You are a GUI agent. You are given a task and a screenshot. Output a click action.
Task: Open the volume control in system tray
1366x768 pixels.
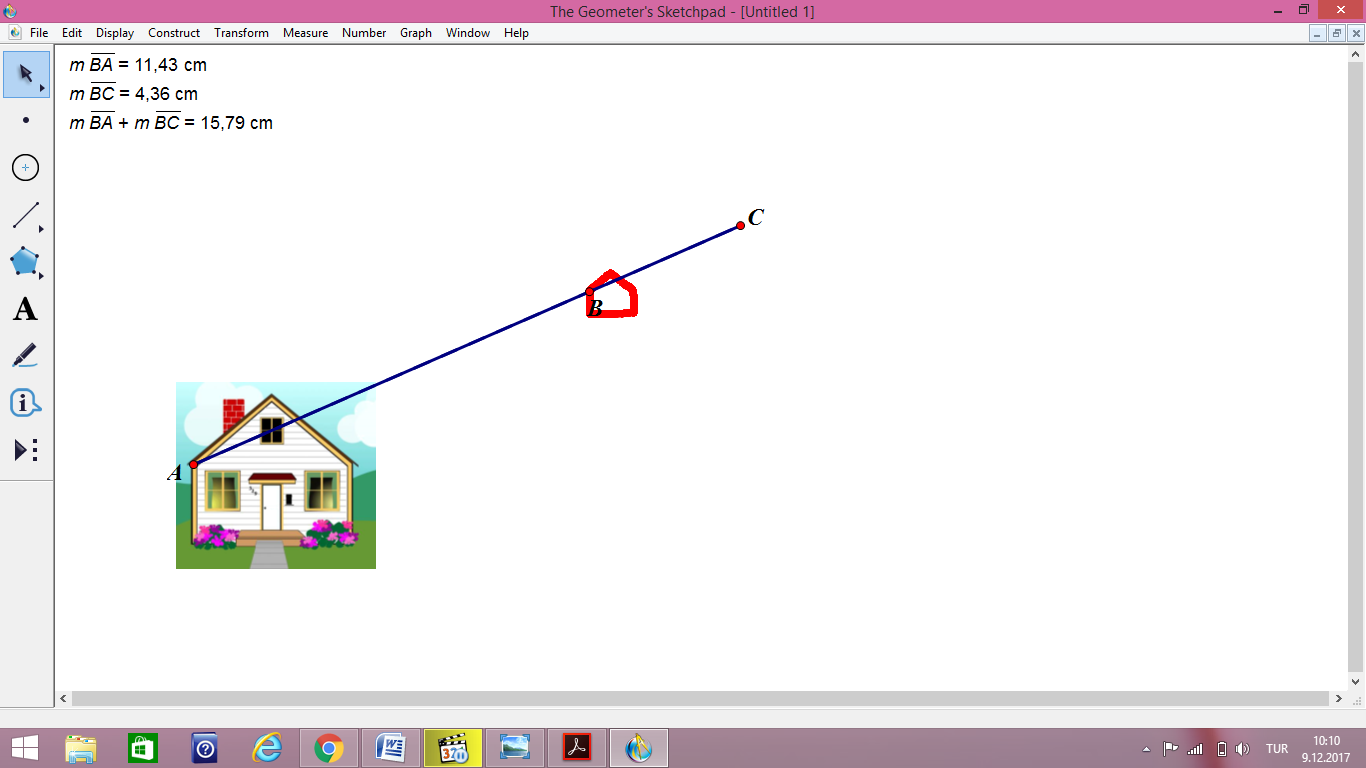point(1243,747)
